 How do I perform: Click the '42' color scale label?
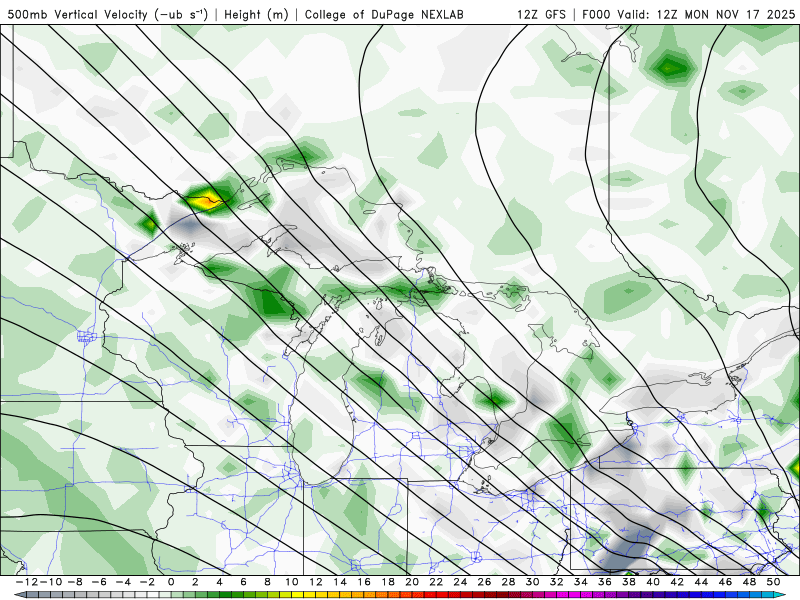[x=677, y=582]
